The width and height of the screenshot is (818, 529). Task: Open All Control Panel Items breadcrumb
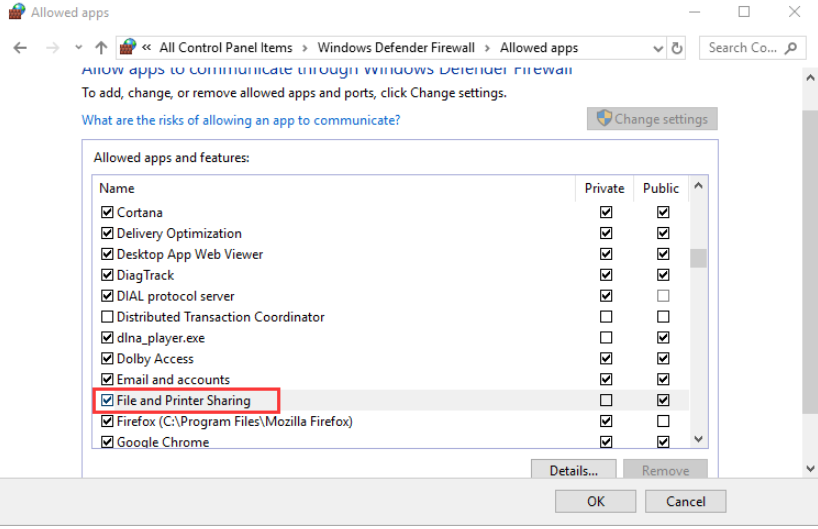point(226,47)
